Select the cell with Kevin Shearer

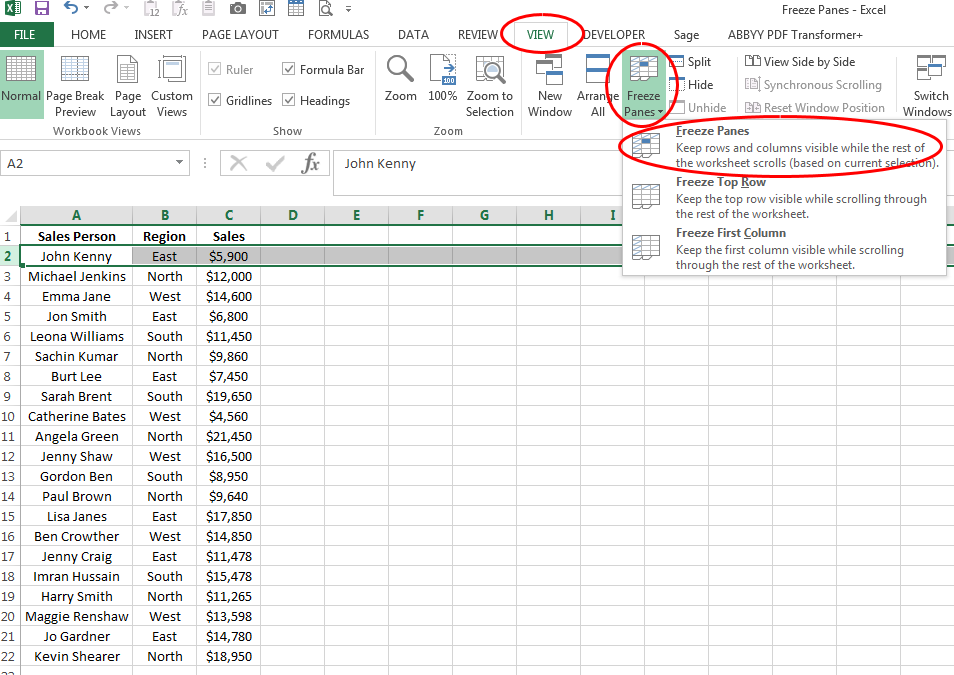point(77,657)
